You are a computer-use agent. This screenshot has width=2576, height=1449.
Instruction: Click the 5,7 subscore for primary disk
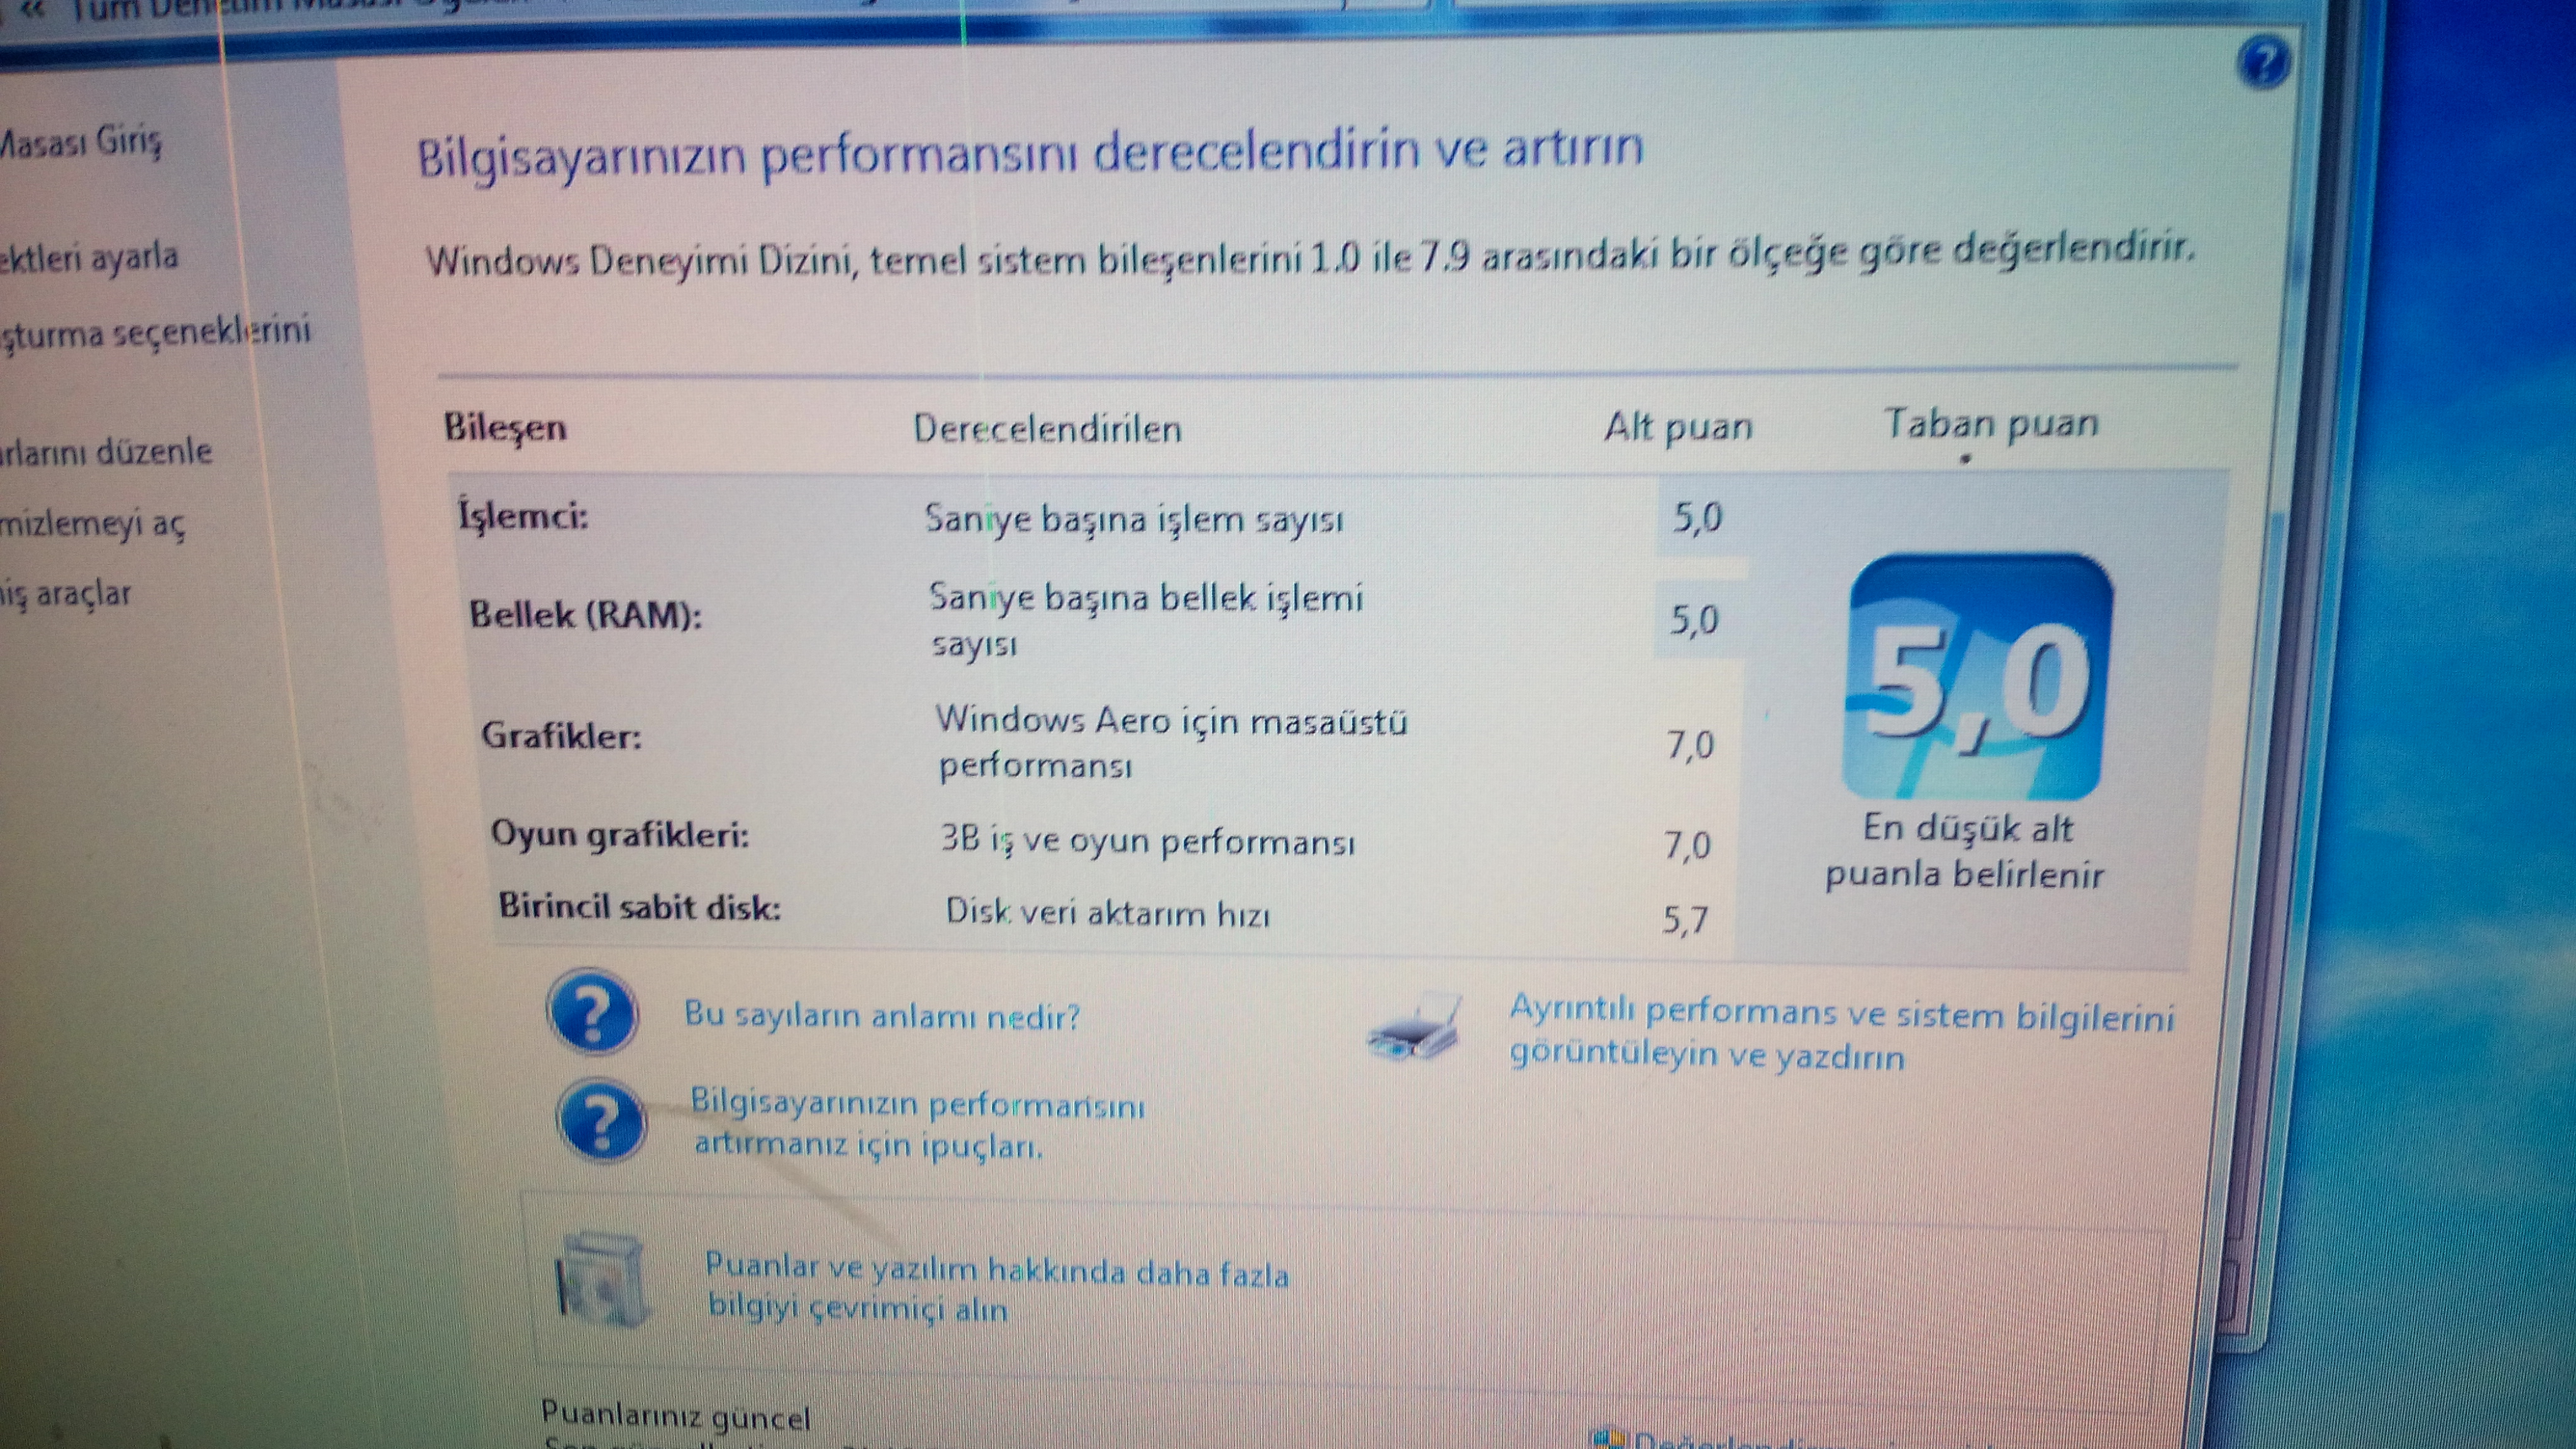1685,920
